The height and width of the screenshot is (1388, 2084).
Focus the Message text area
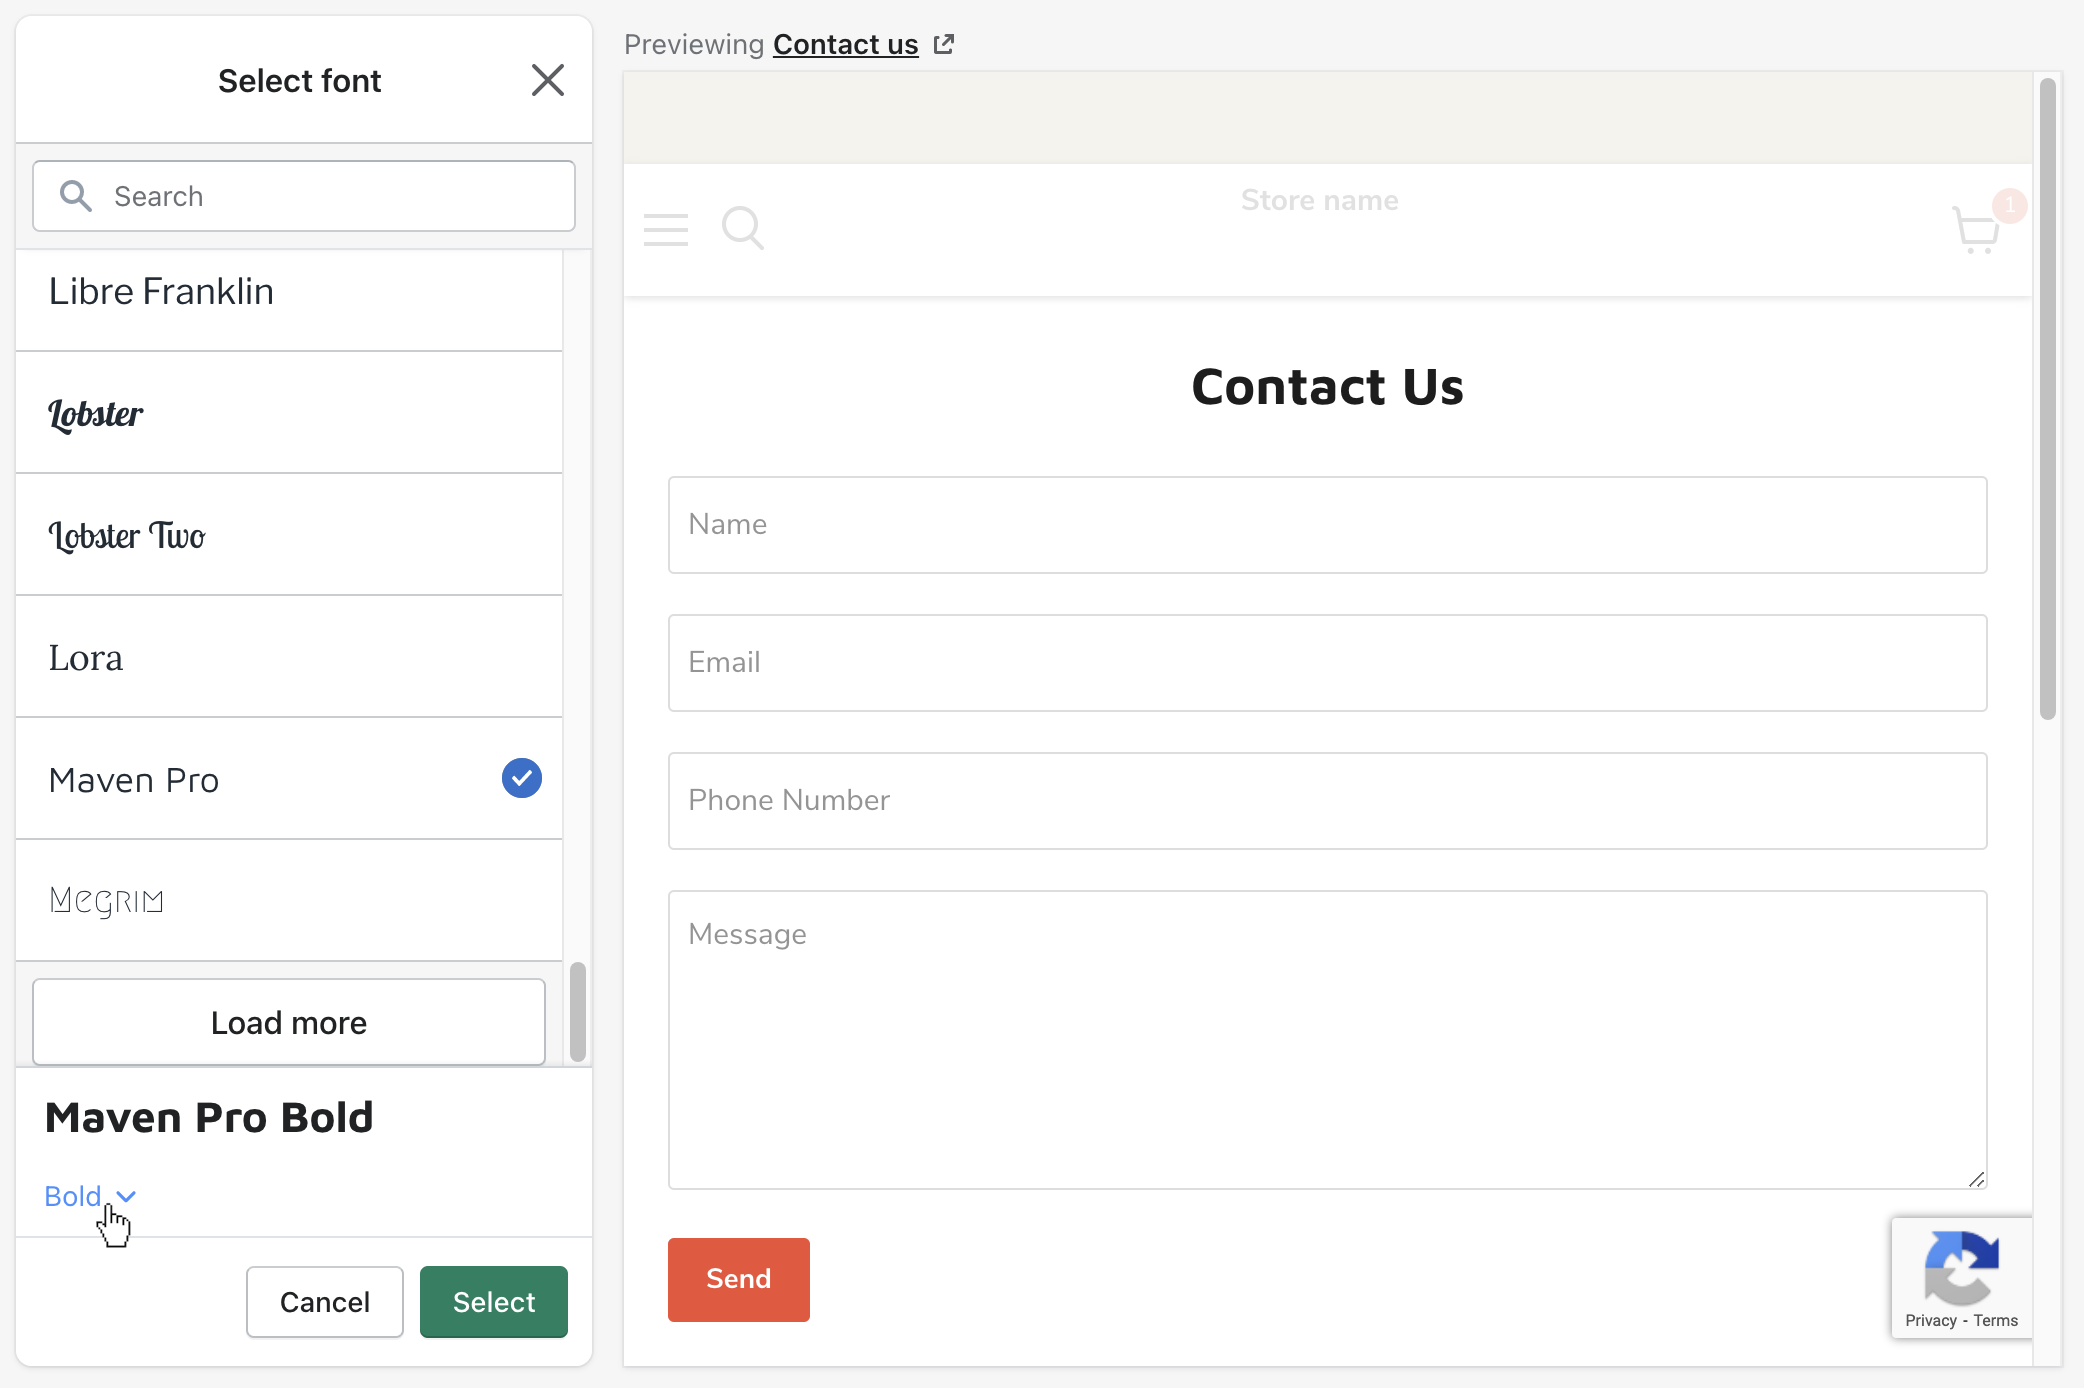(x=1328, y=1040)
